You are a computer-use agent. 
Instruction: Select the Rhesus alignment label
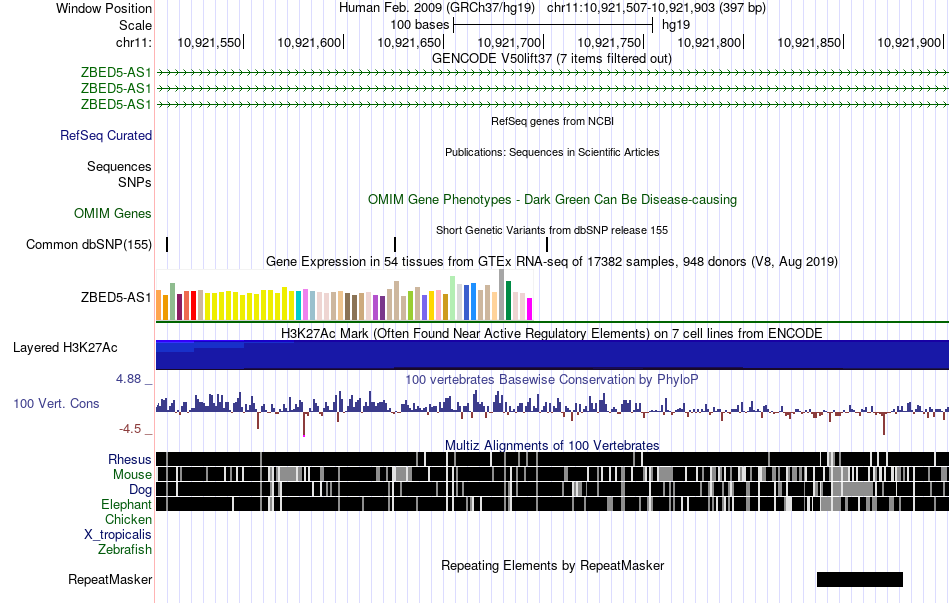coord(130,459)
